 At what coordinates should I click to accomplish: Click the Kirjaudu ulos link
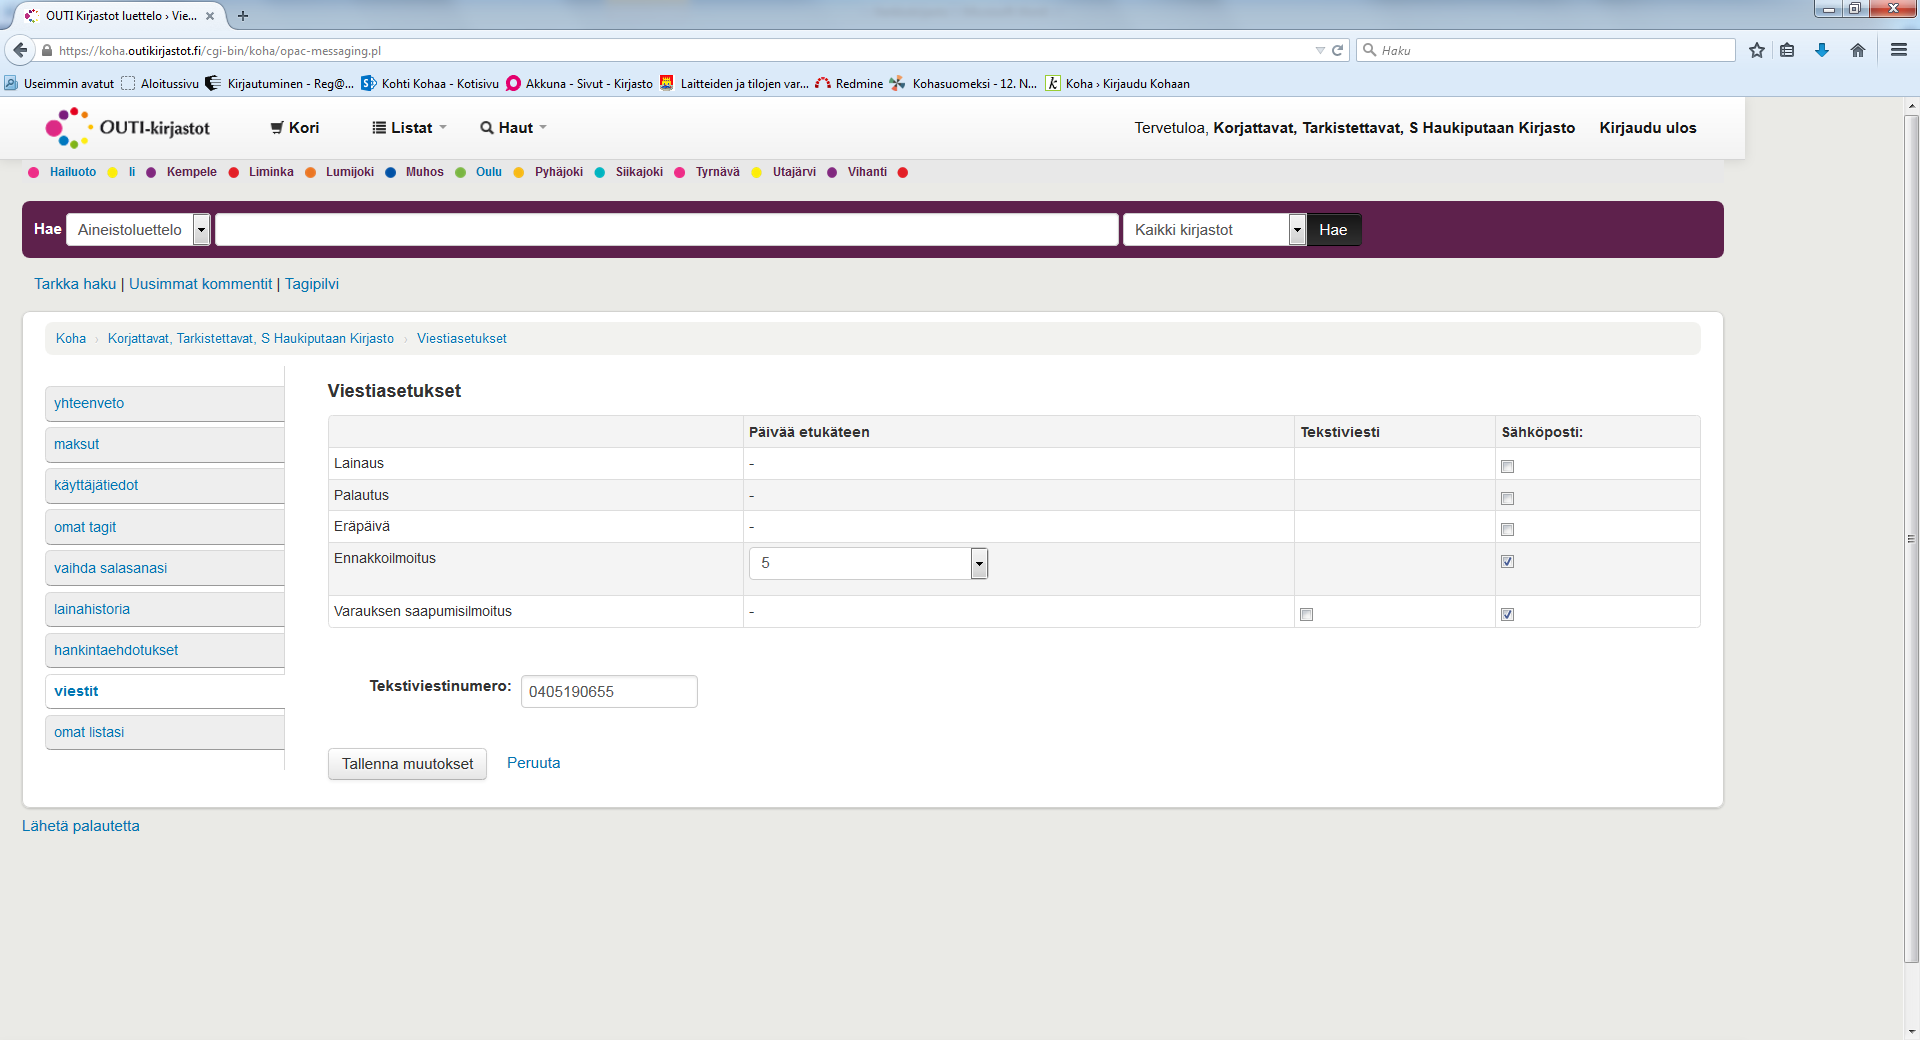click(x=1647, y=128)
